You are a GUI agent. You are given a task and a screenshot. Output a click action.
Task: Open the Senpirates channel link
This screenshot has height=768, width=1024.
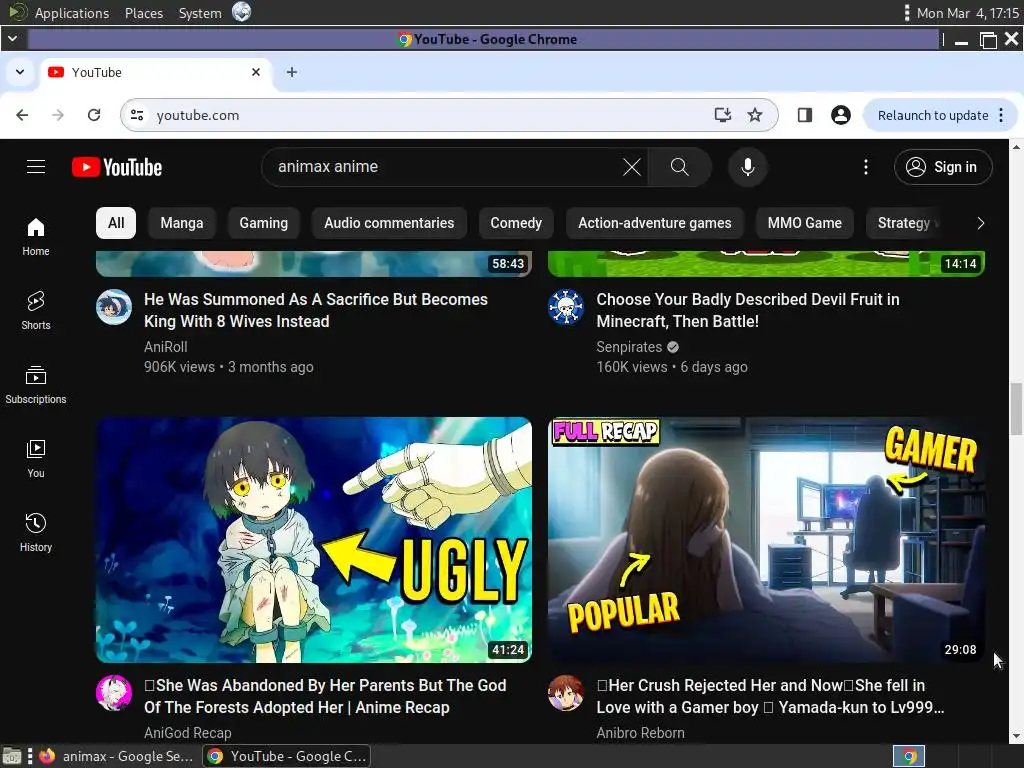pos(629,347)
